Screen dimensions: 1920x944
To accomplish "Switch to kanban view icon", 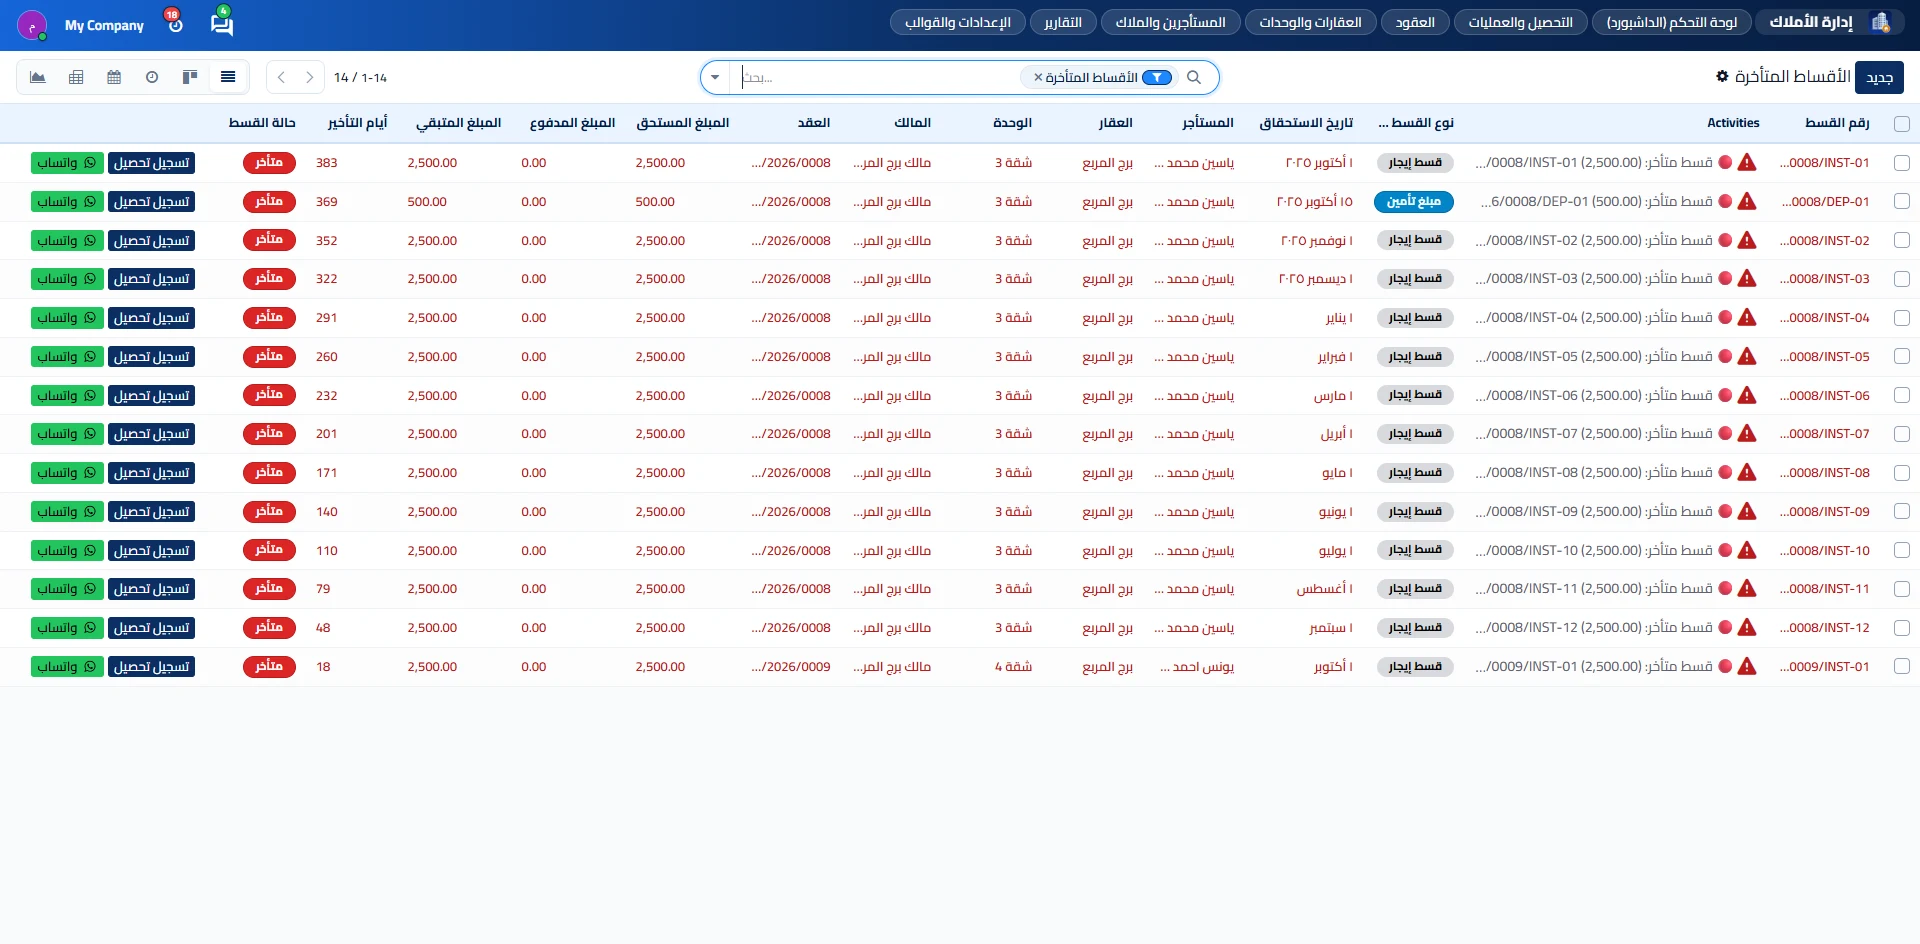I will click(190, 77).
